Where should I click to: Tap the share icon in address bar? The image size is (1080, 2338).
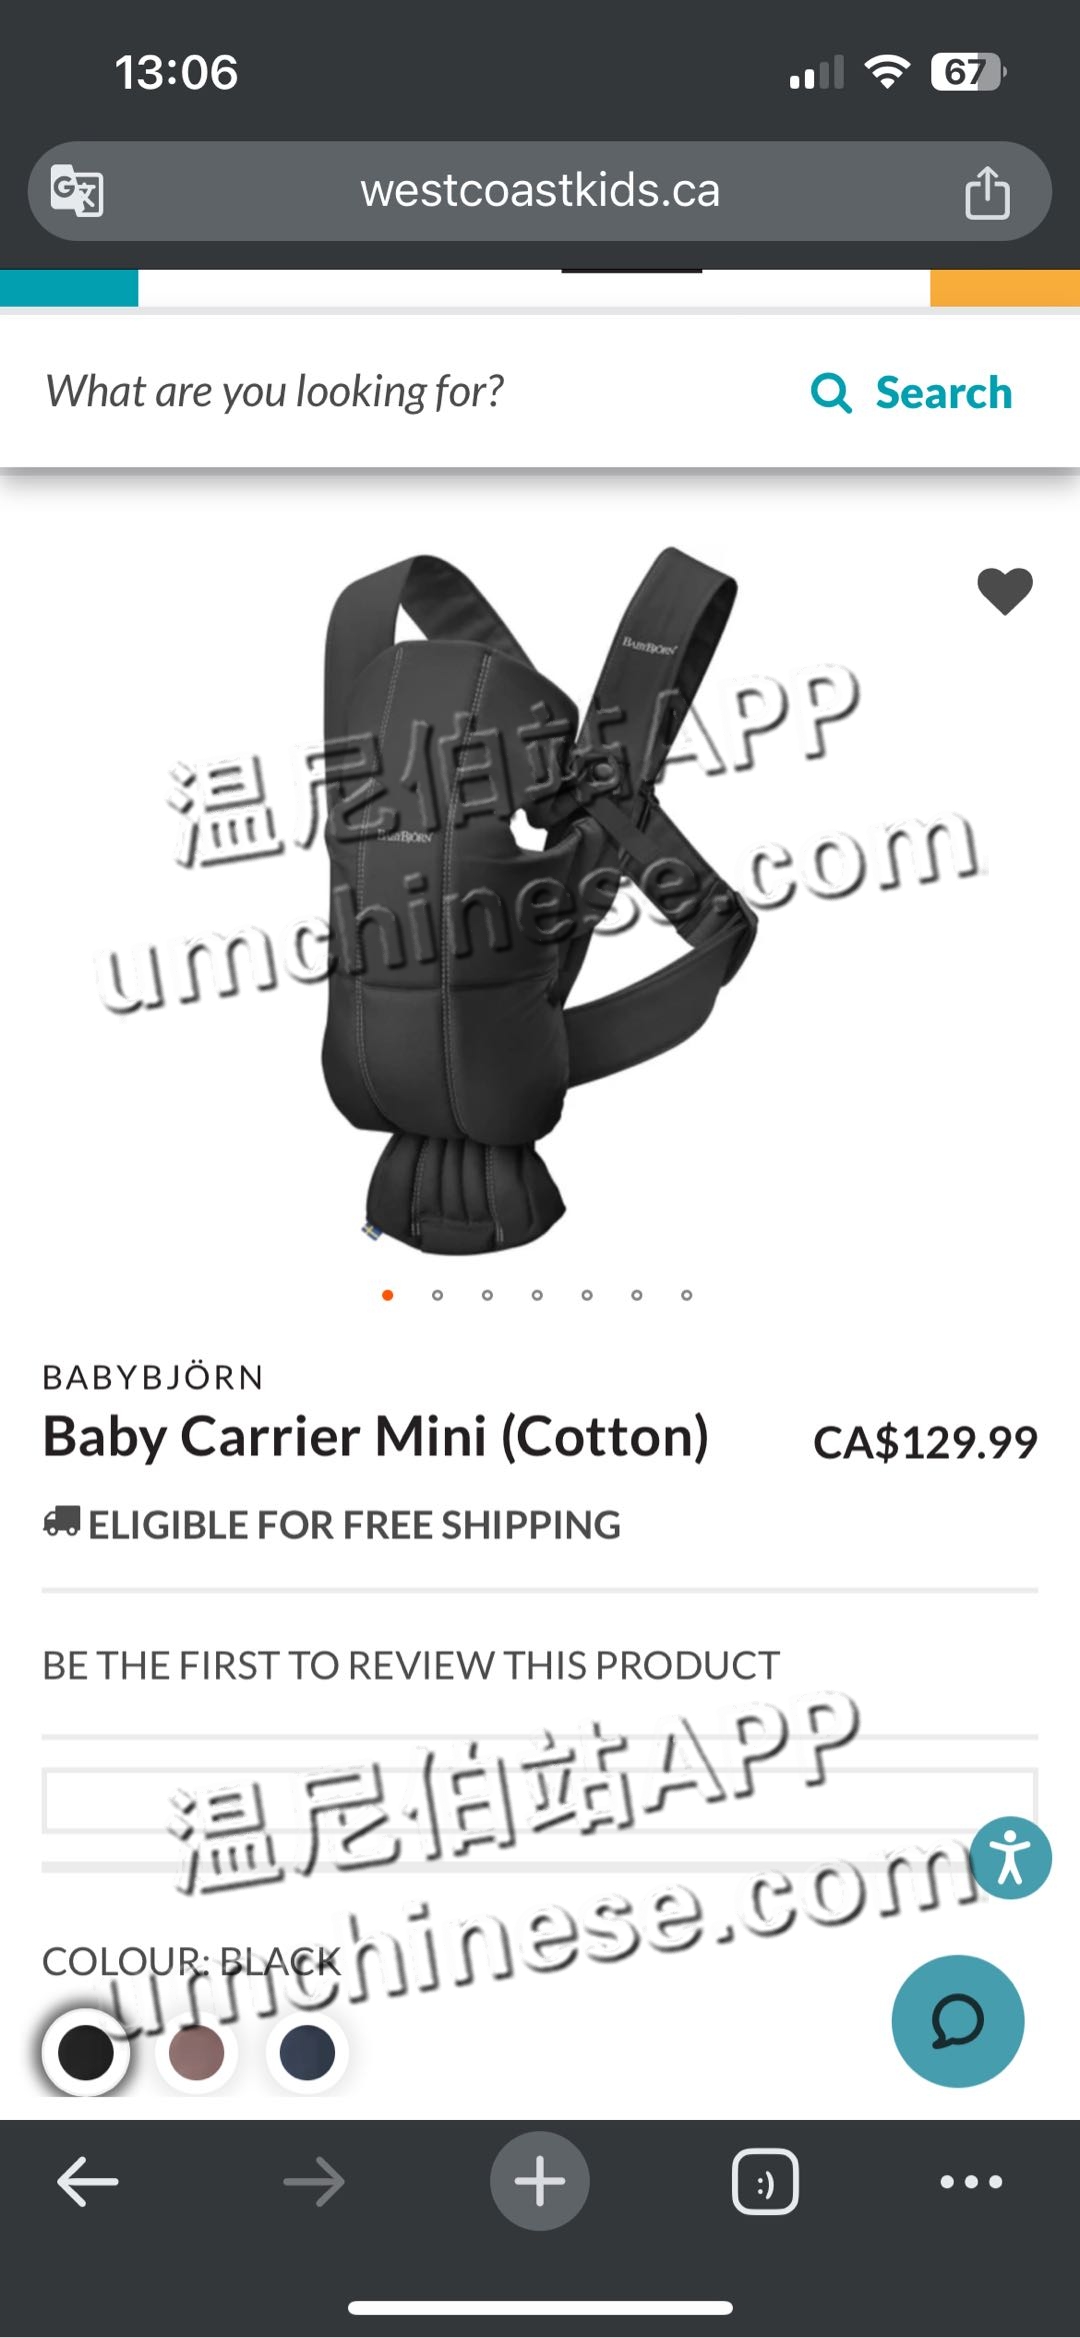[x=987, y=191]
